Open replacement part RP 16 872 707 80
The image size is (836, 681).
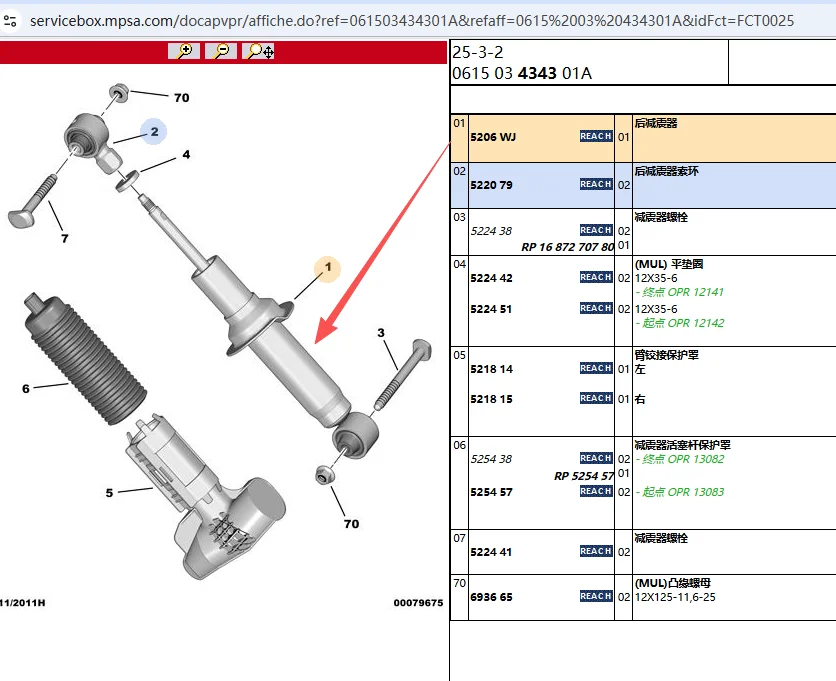click(x=567, y=247)
